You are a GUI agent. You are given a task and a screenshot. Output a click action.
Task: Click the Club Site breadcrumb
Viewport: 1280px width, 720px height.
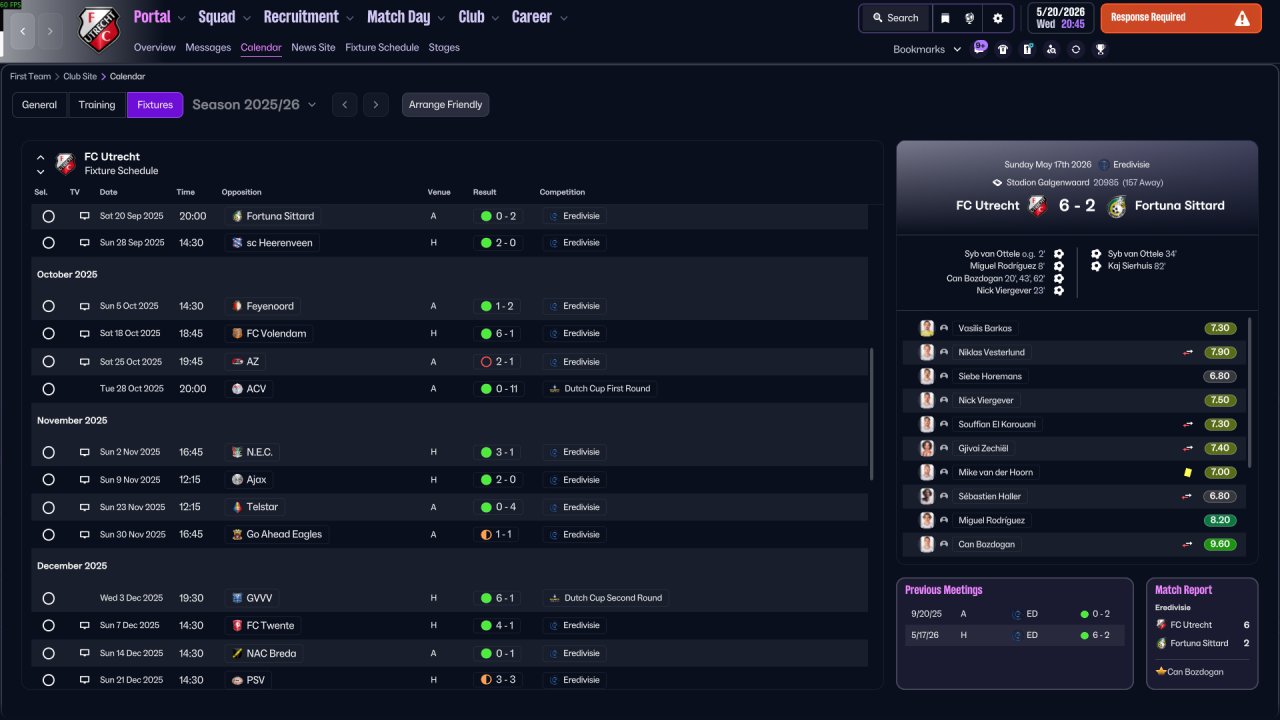(x=80, y=76)
